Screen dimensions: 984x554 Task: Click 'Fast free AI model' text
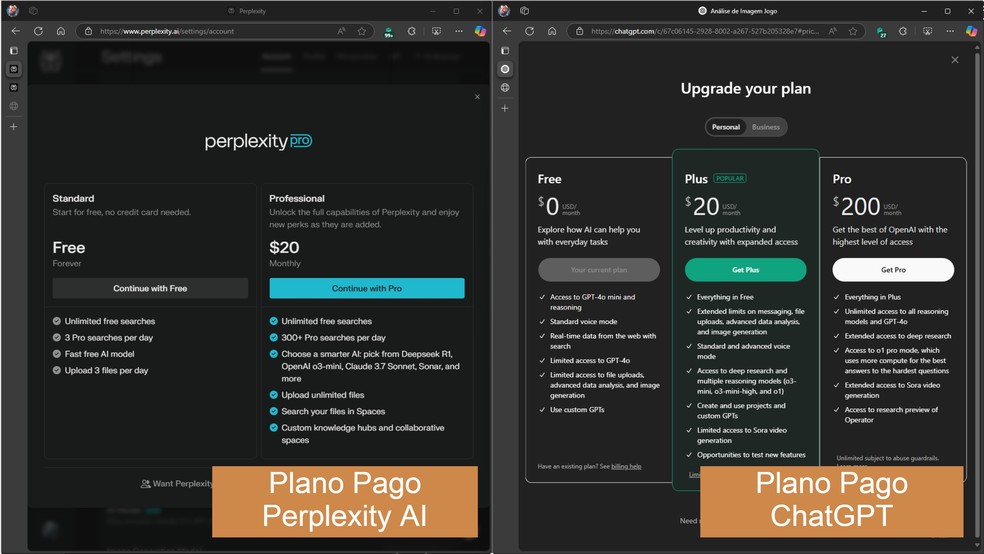(x=99, y=354)
